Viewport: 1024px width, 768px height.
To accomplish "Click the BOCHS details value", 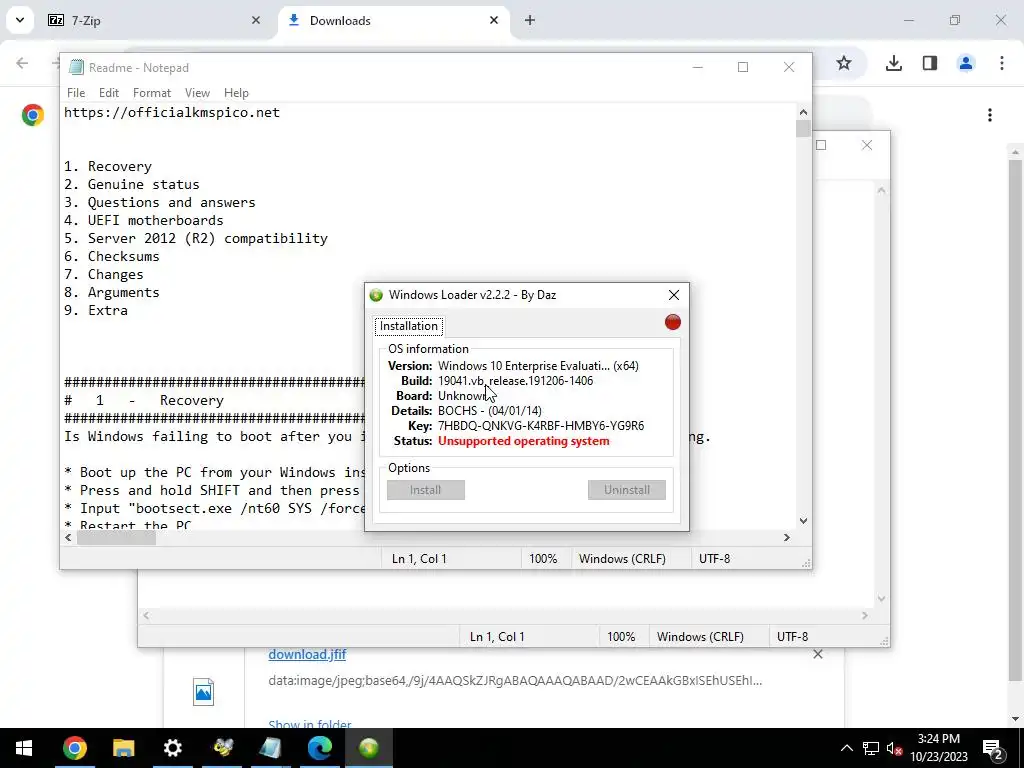I will coord(490,411).
